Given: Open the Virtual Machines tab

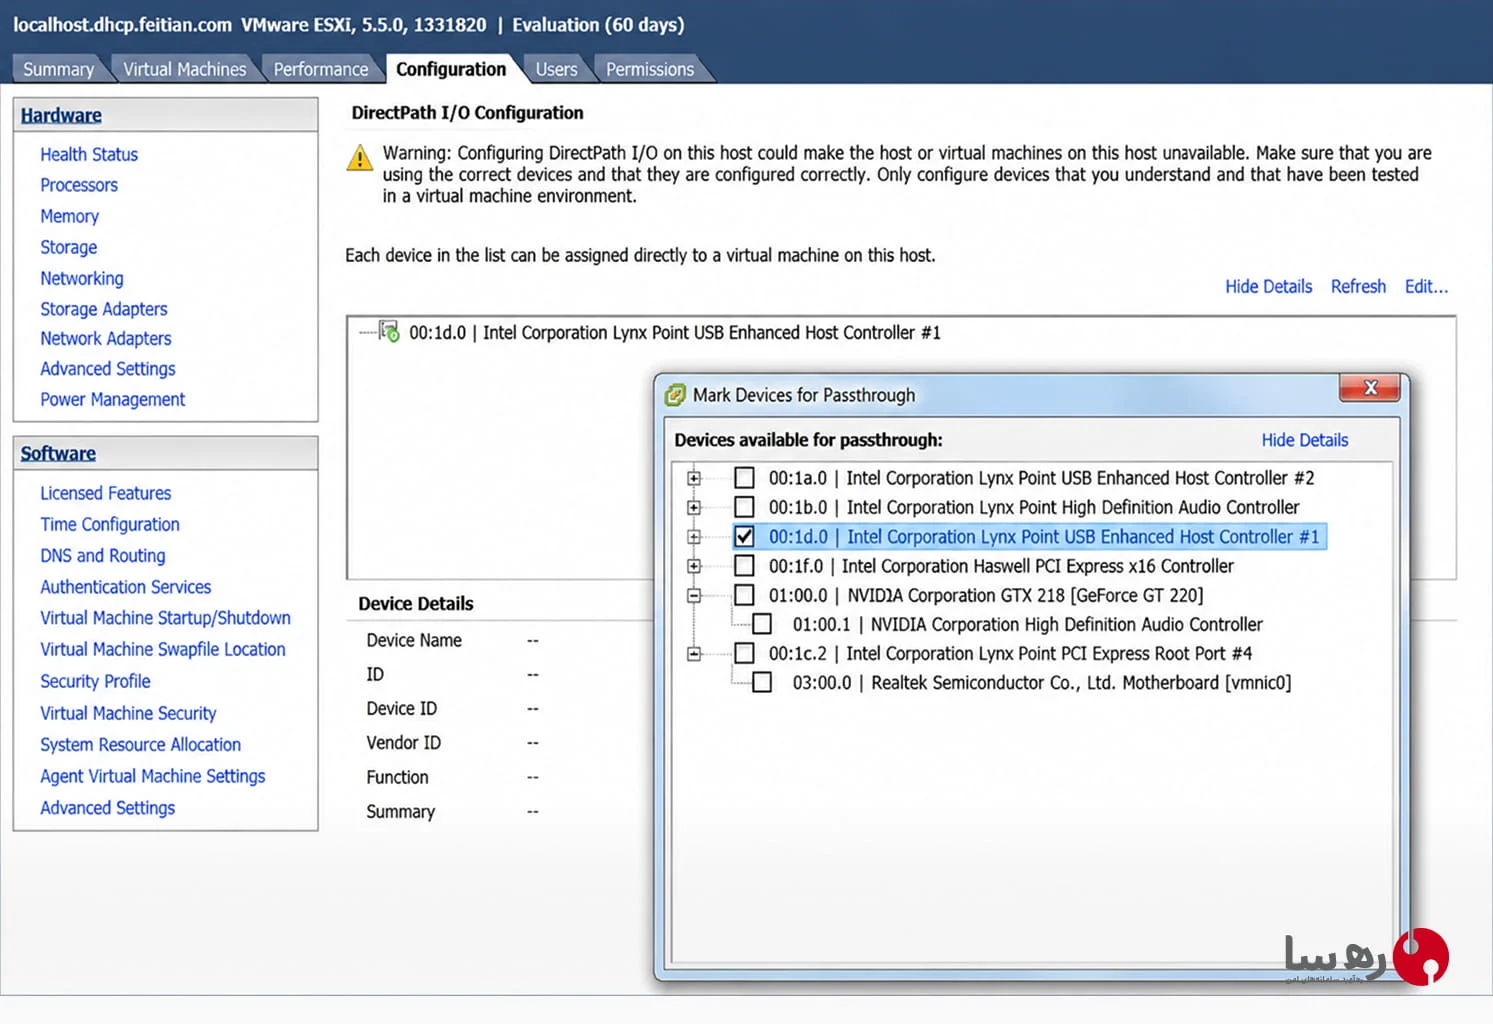Looking at the screenshot, I should point(184,69).
